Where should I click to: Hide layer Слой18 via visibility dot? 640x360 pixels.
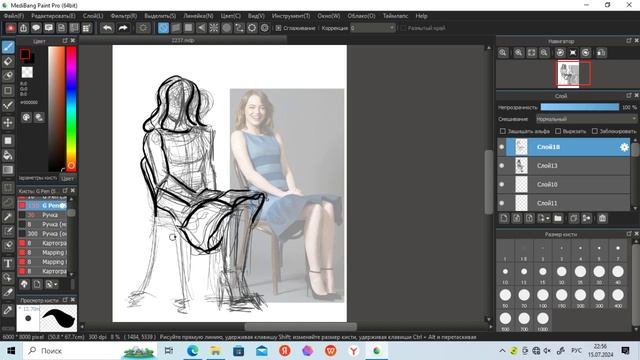[502, 147]
